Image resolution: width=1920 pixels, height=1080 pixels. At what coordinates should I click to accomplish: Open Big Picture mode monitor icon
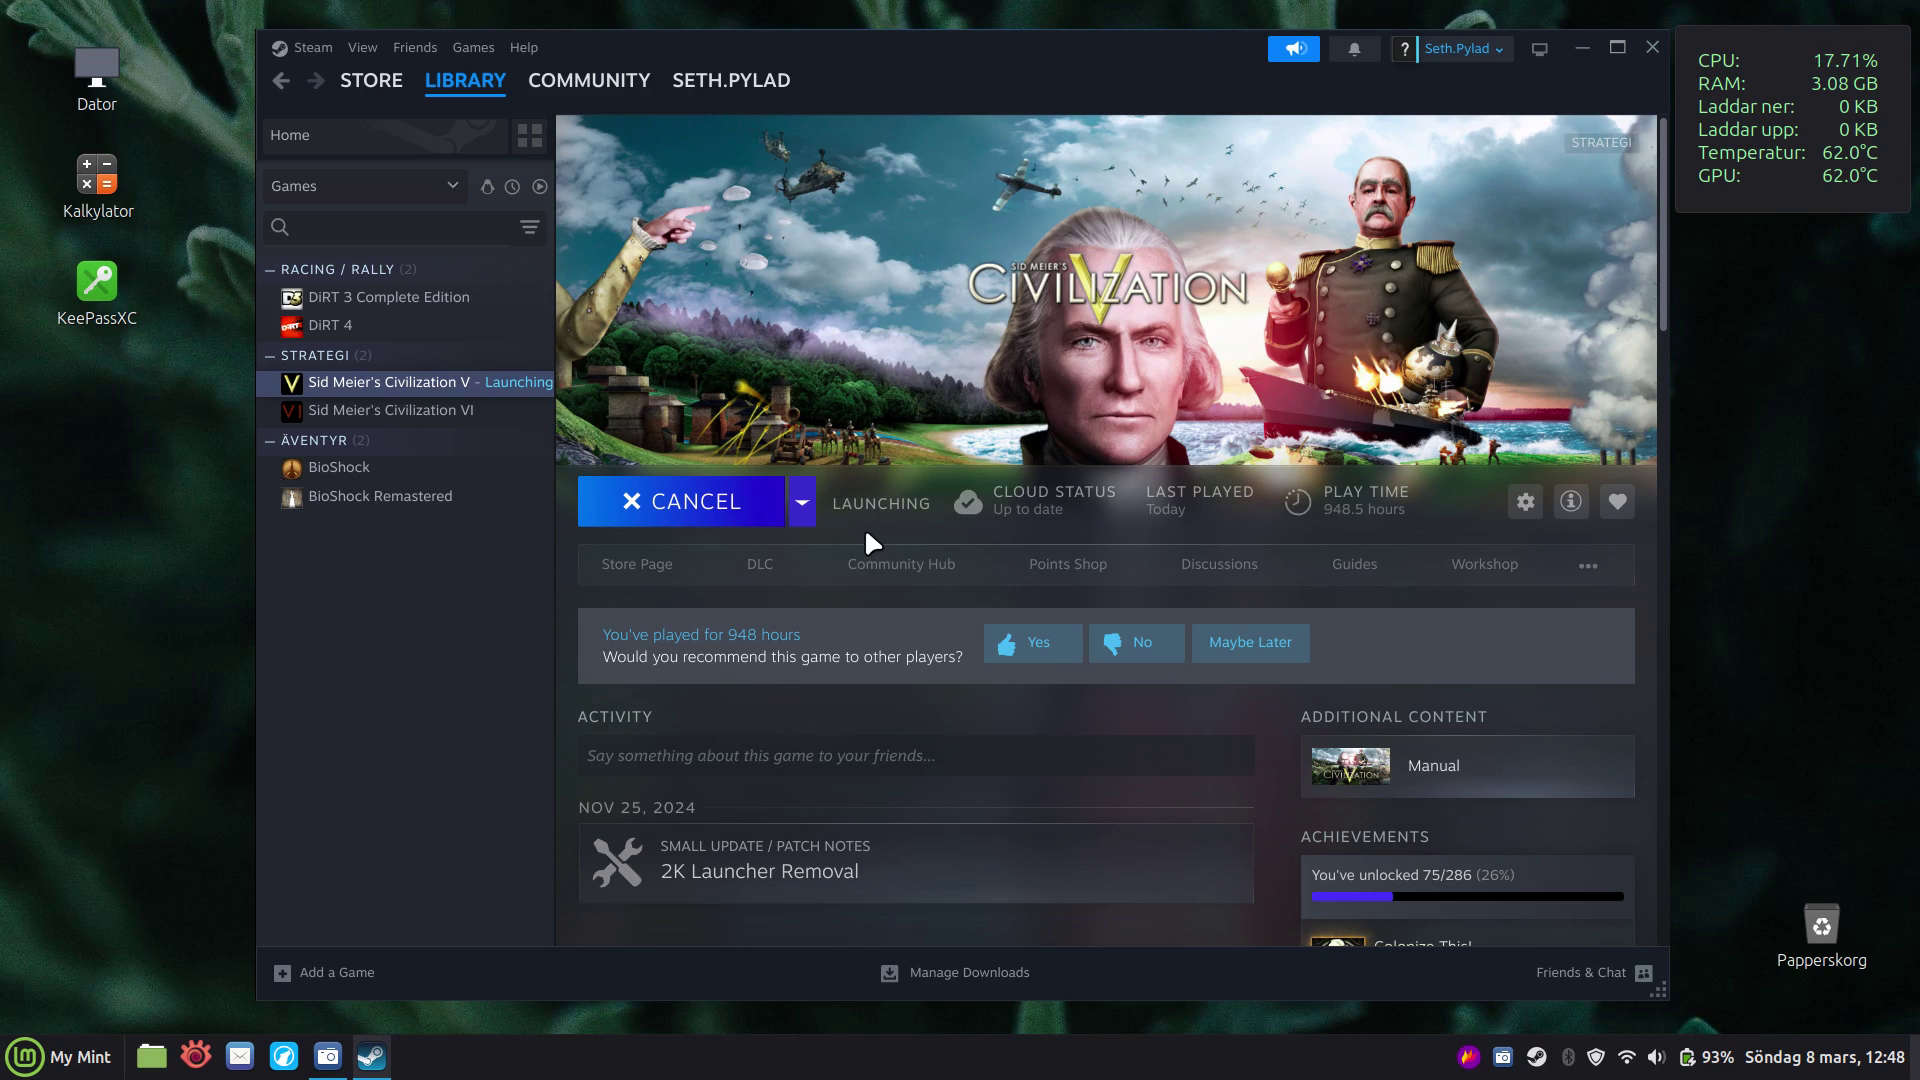1540,49
